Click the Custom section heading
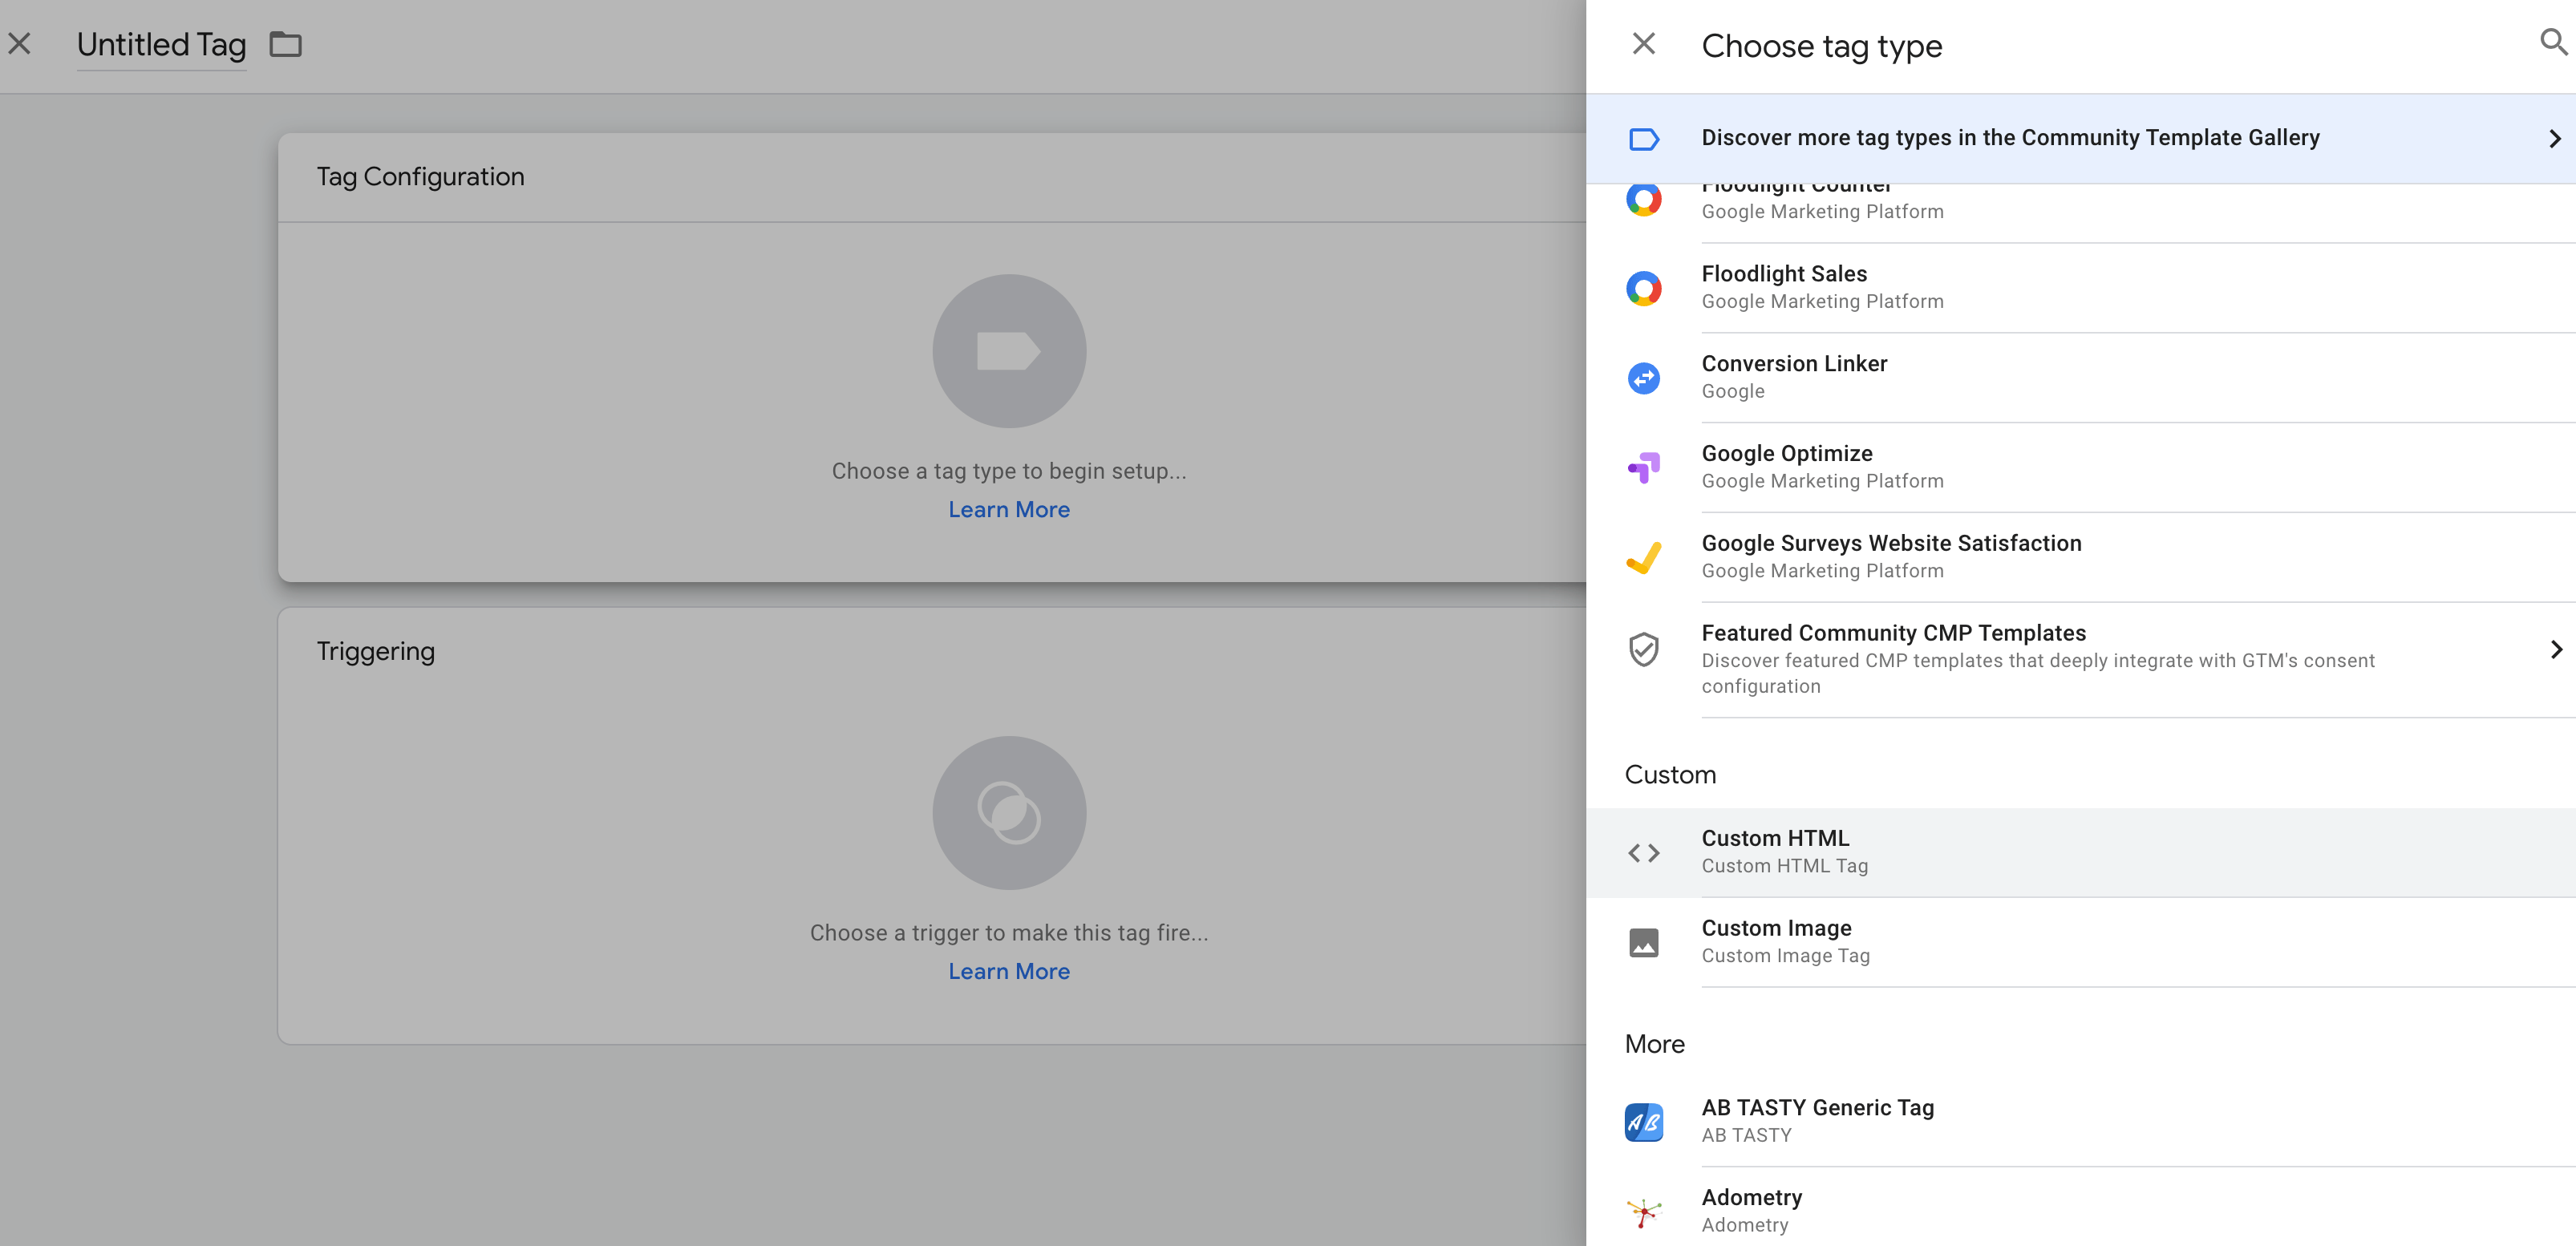 click(1670, 775)
